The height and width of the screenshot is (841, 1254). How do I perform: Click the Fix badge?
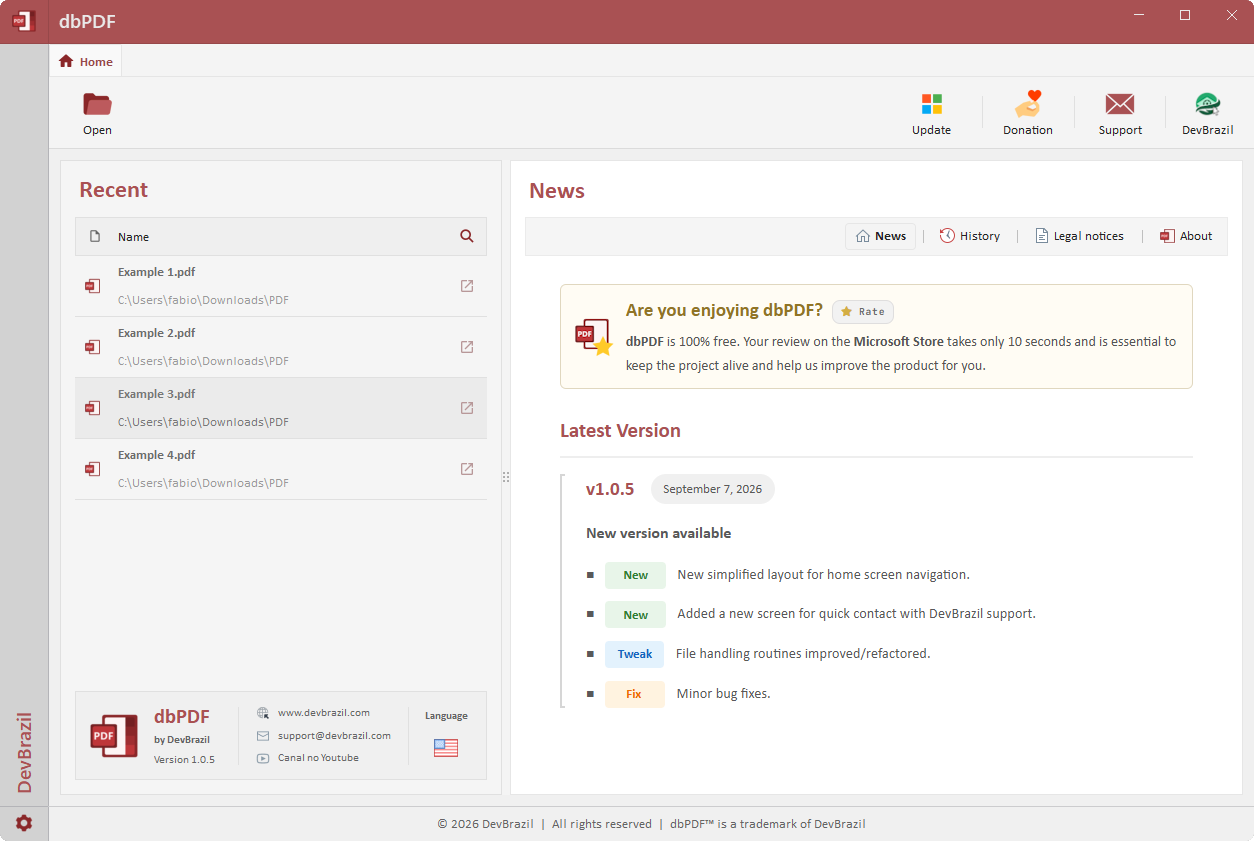click(x=635, y=694)
